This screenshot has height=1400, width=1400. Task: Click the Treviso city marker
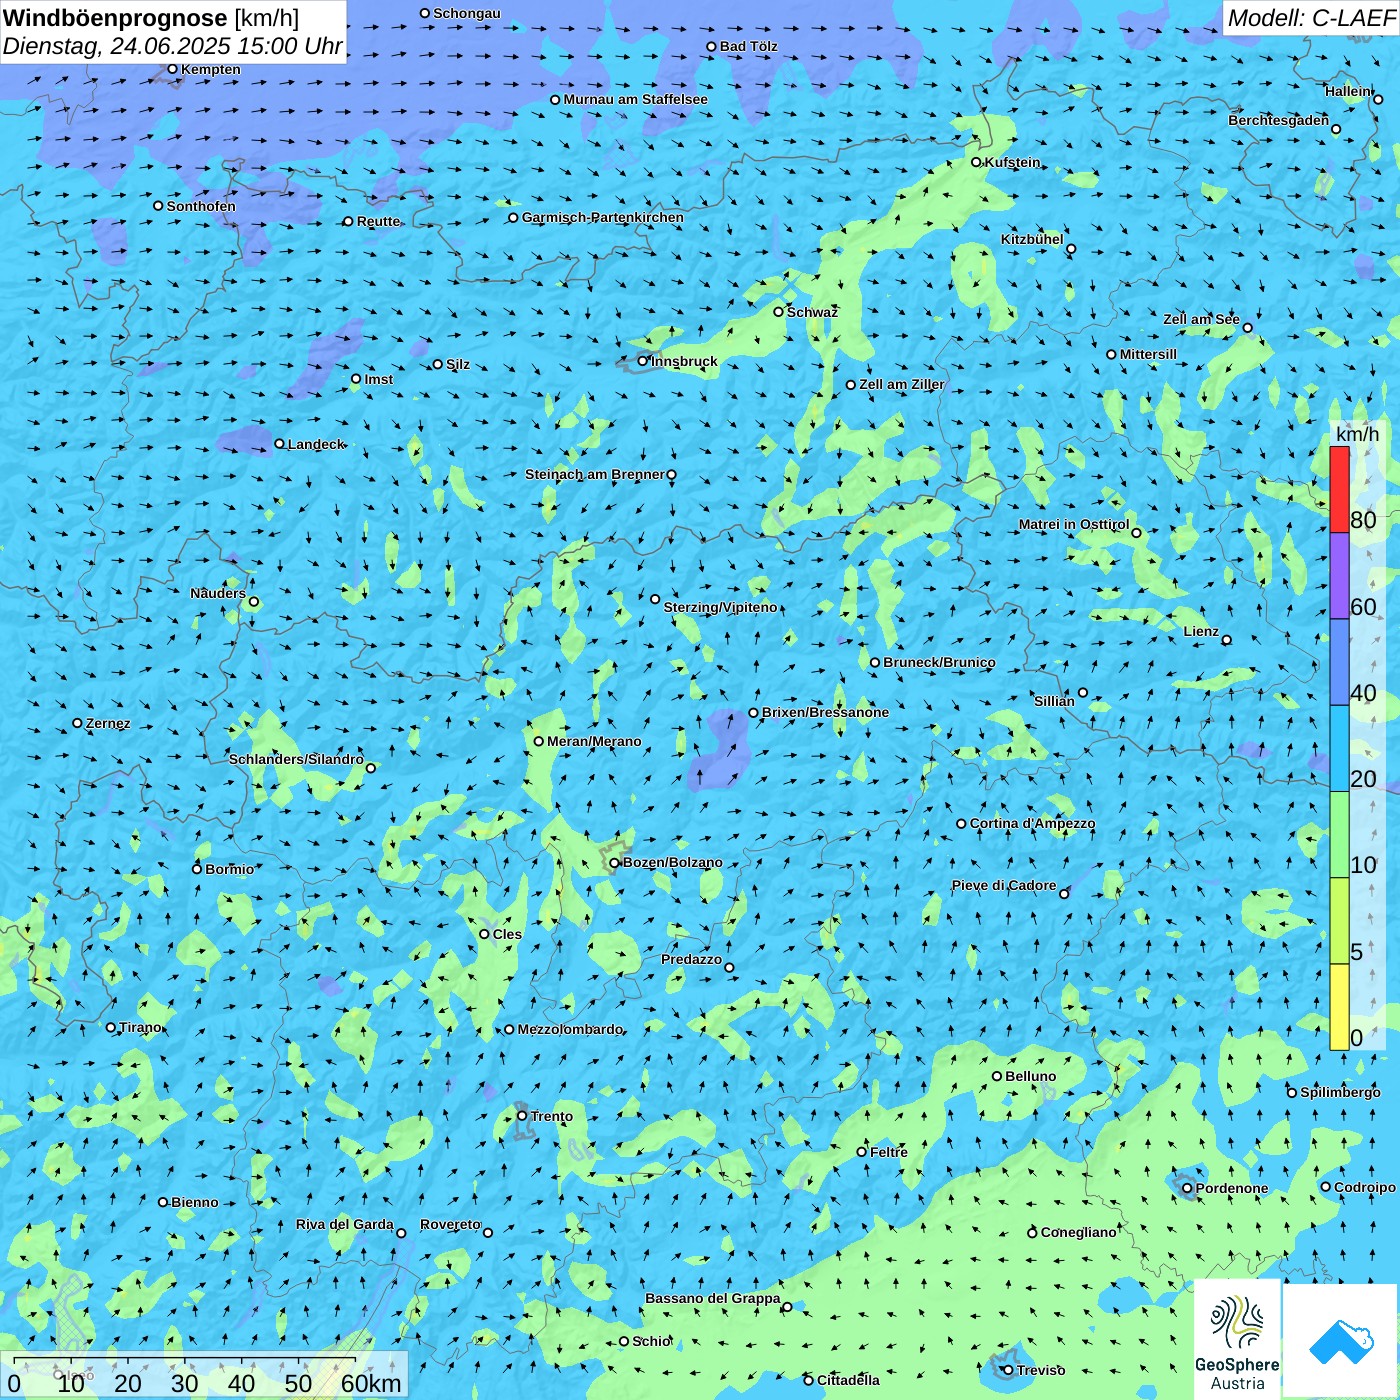[x=1008, y=1370]
